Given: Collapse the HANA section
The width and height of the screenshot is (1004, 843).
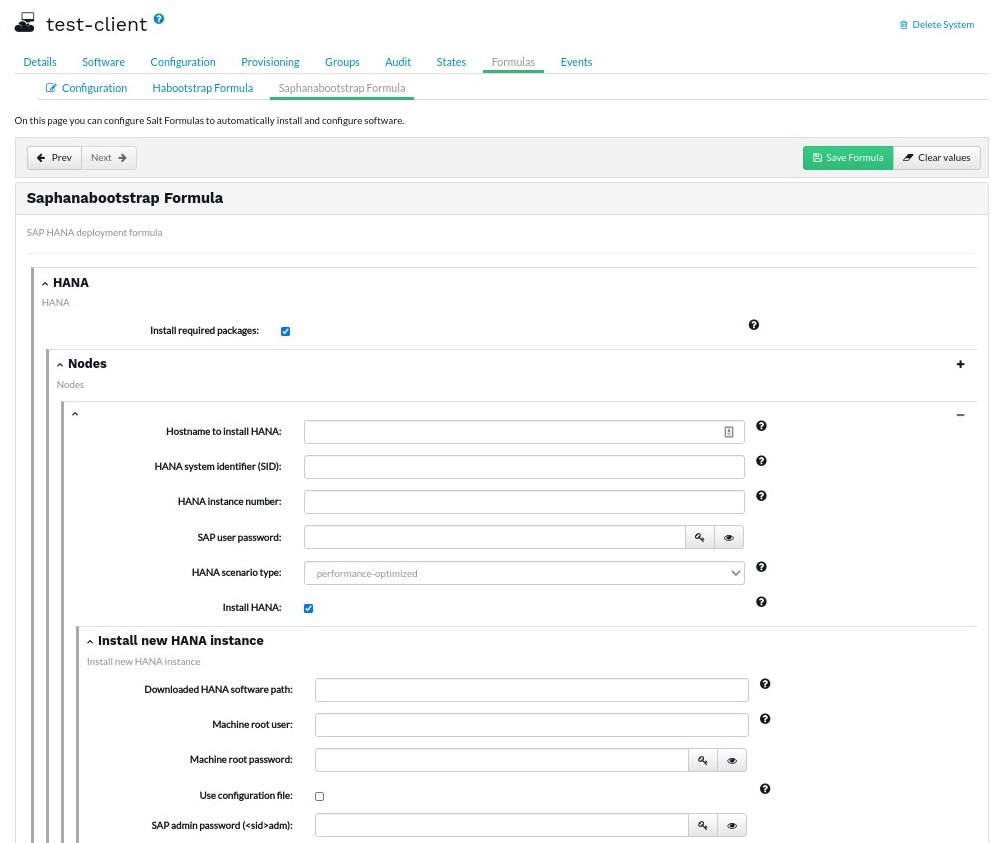Looking at the screenshot, I should [x=45, y=282].
